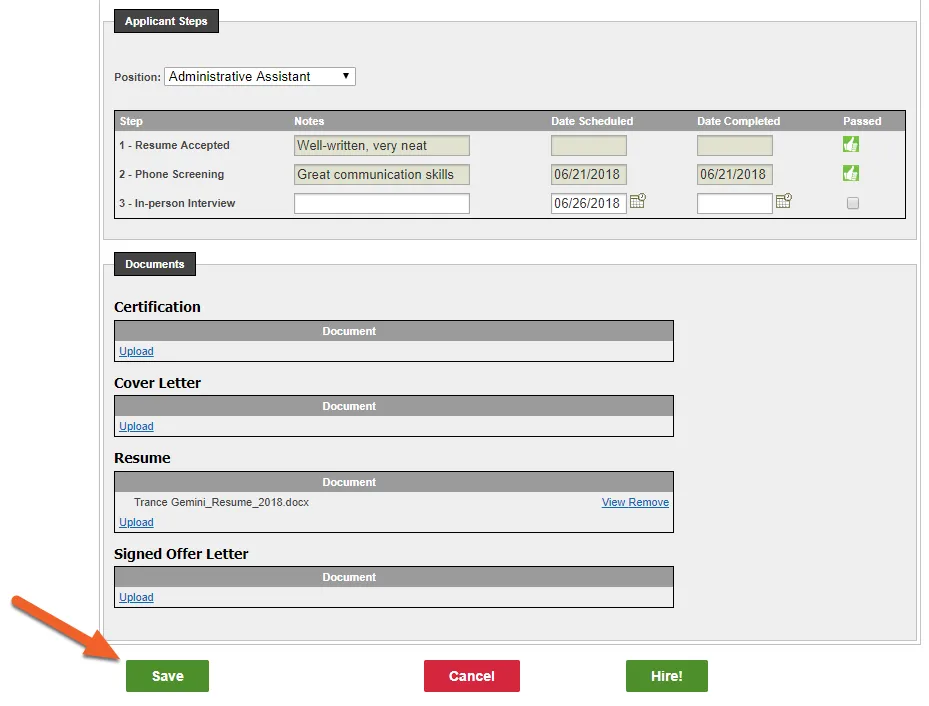Viewport: 929px width, 706px height.
Task: Upload a Certification document
Action: (x=136, y=351)
